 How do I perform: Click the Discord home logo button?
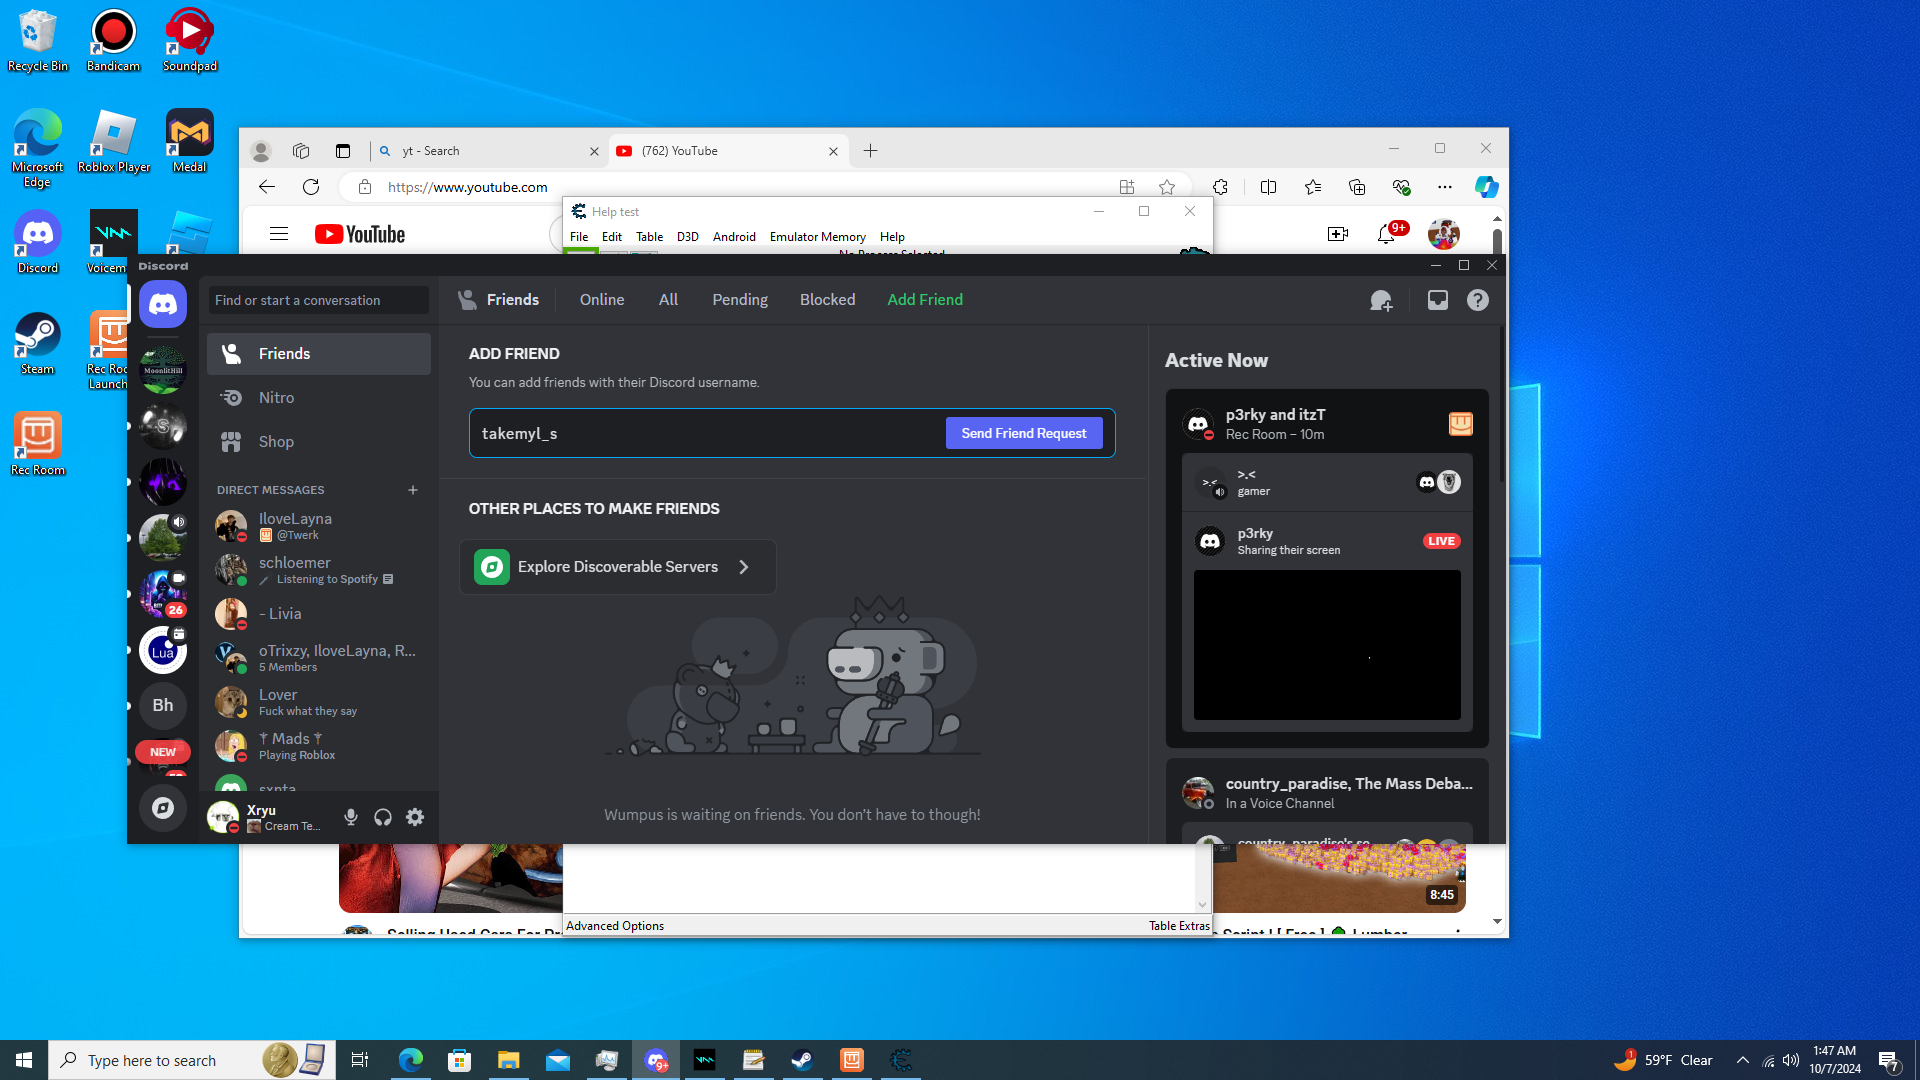[163, 304]
